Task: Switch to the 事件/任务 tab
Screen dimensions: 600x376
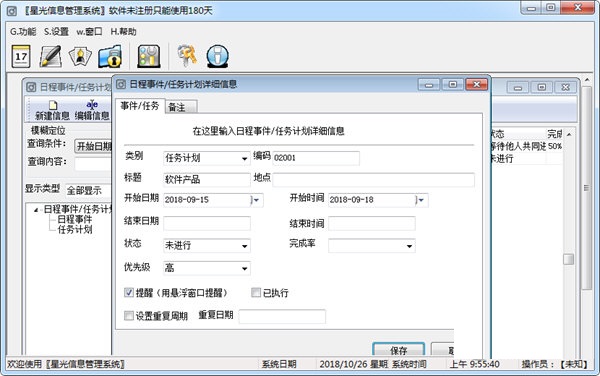Action: (x=140, y=106)
